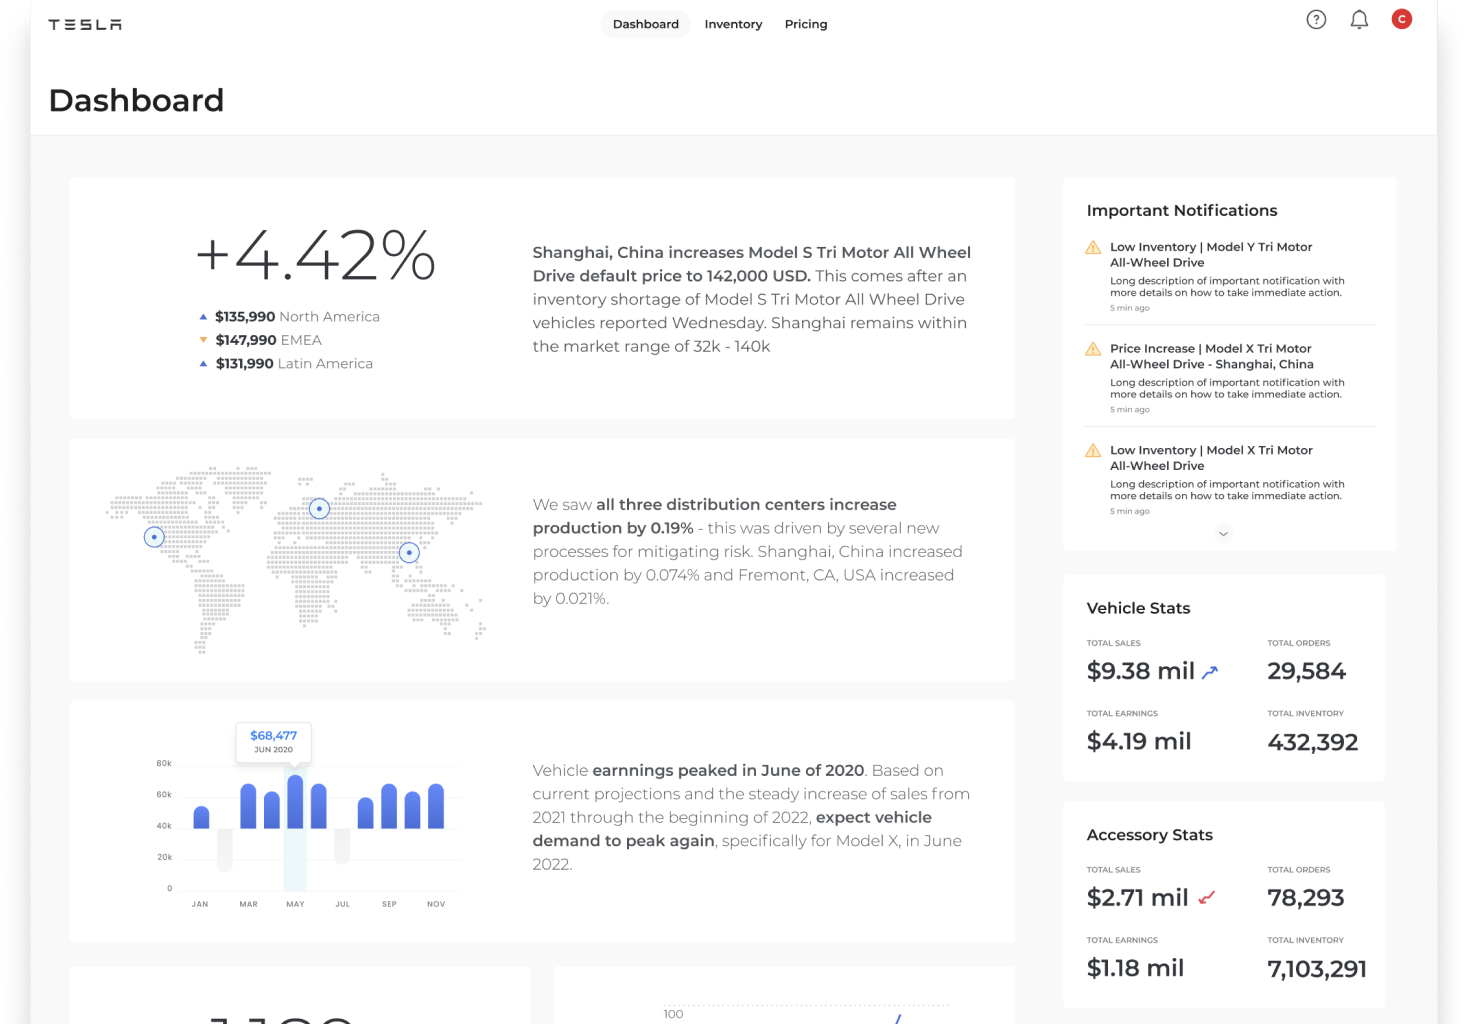The width and height of the screenshot is (1468, 1024).
Task: Open Price Increase Model X Shanghai notification
Action: pos(1230,378)
